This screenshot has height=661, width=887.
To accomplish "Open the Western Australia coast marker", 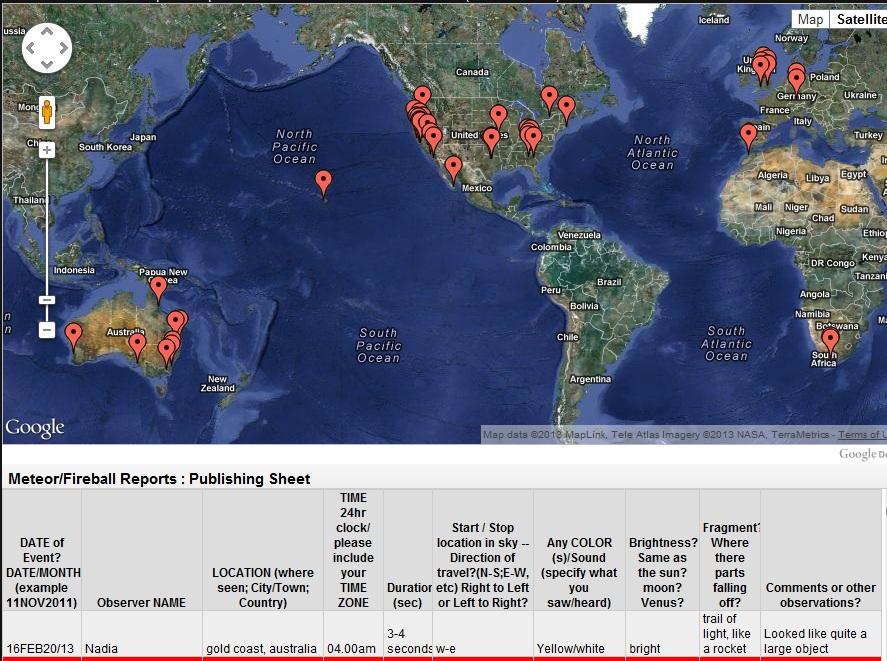I will coord(73,335).
